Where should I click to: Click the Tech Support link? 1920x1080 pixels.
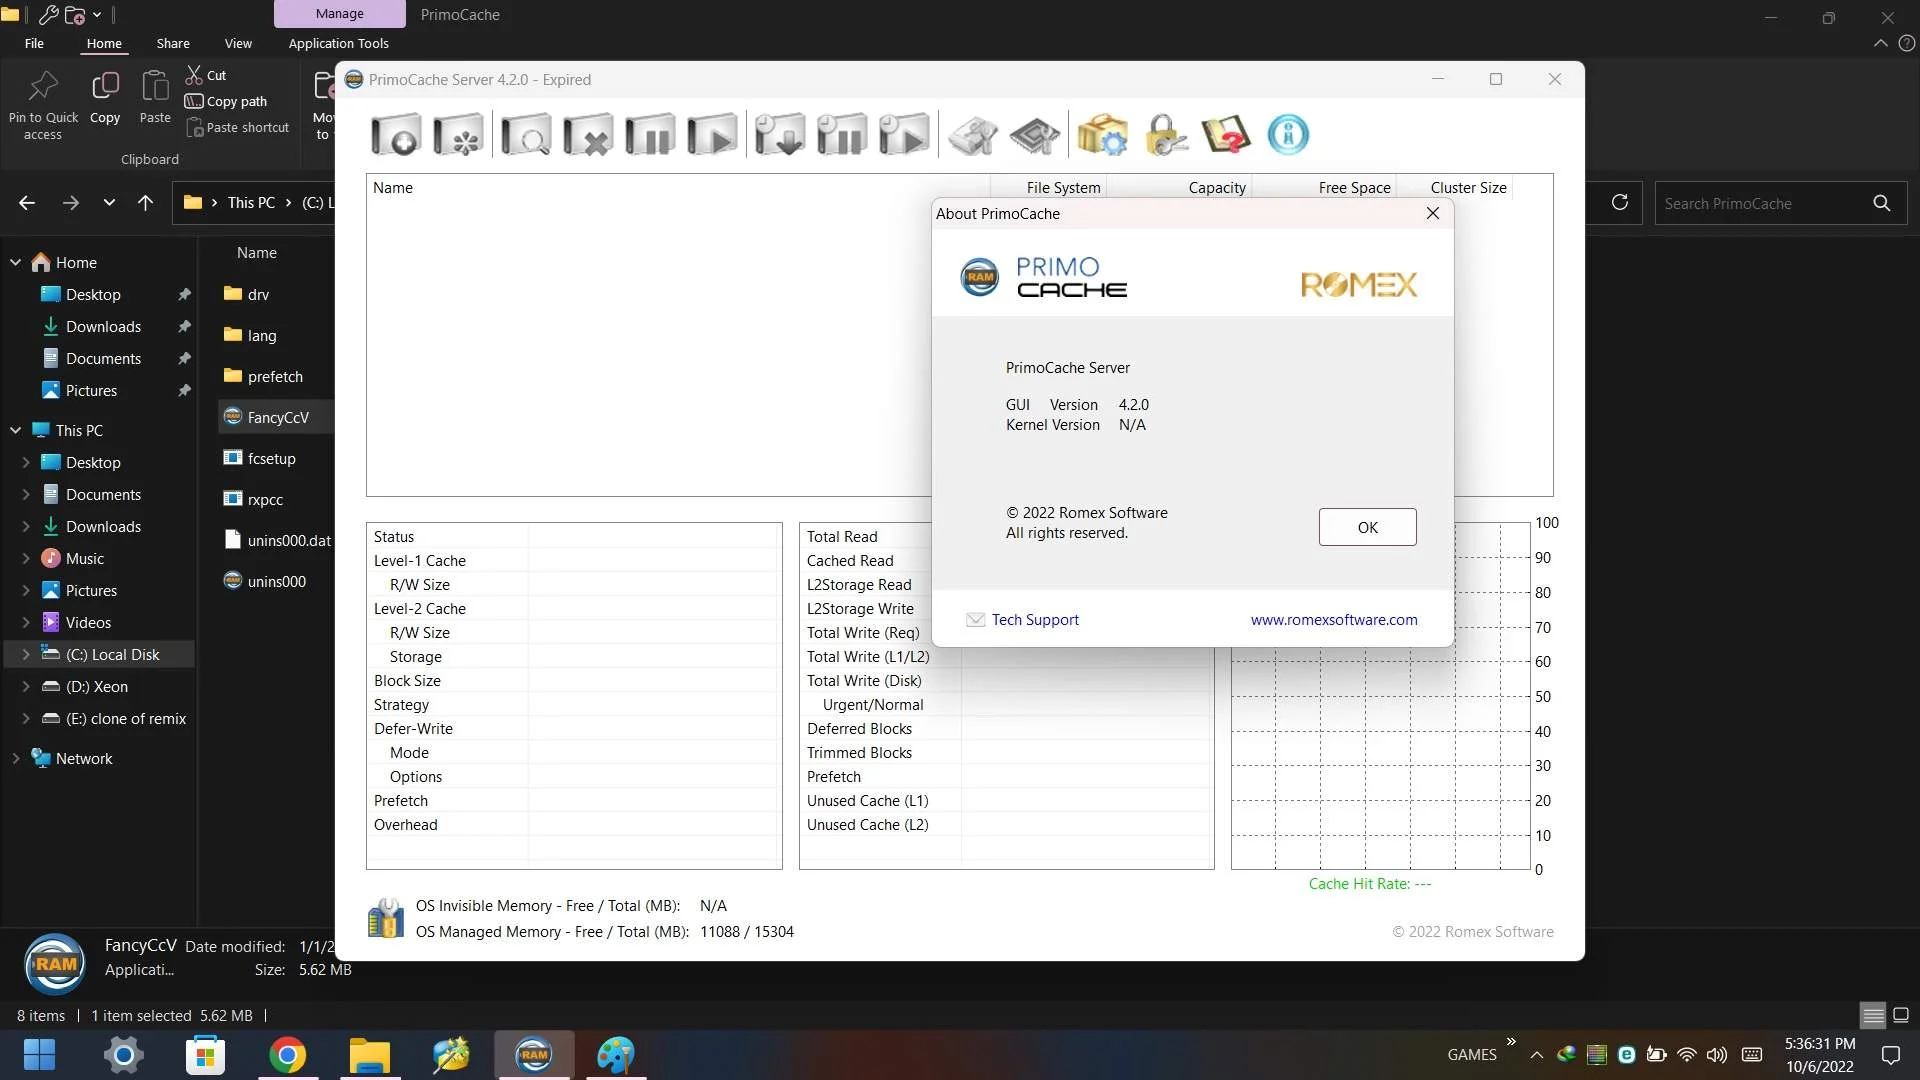[x=1035, y=620]
